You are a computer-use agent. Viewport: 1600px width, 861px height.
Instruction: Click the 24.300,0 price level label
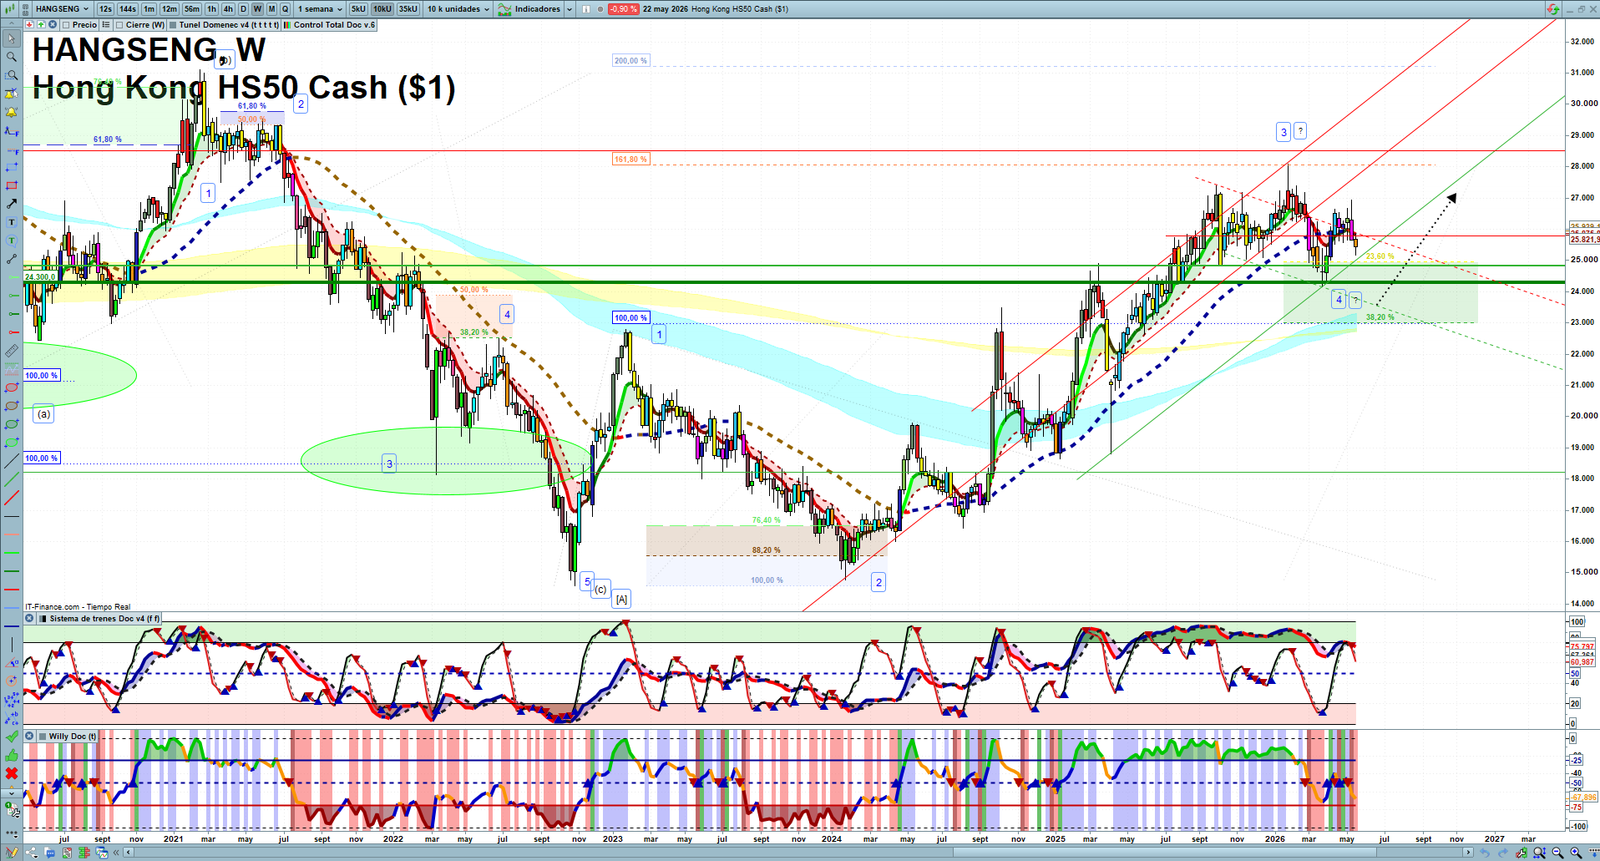pyautogui.click(x=40, y=277)
